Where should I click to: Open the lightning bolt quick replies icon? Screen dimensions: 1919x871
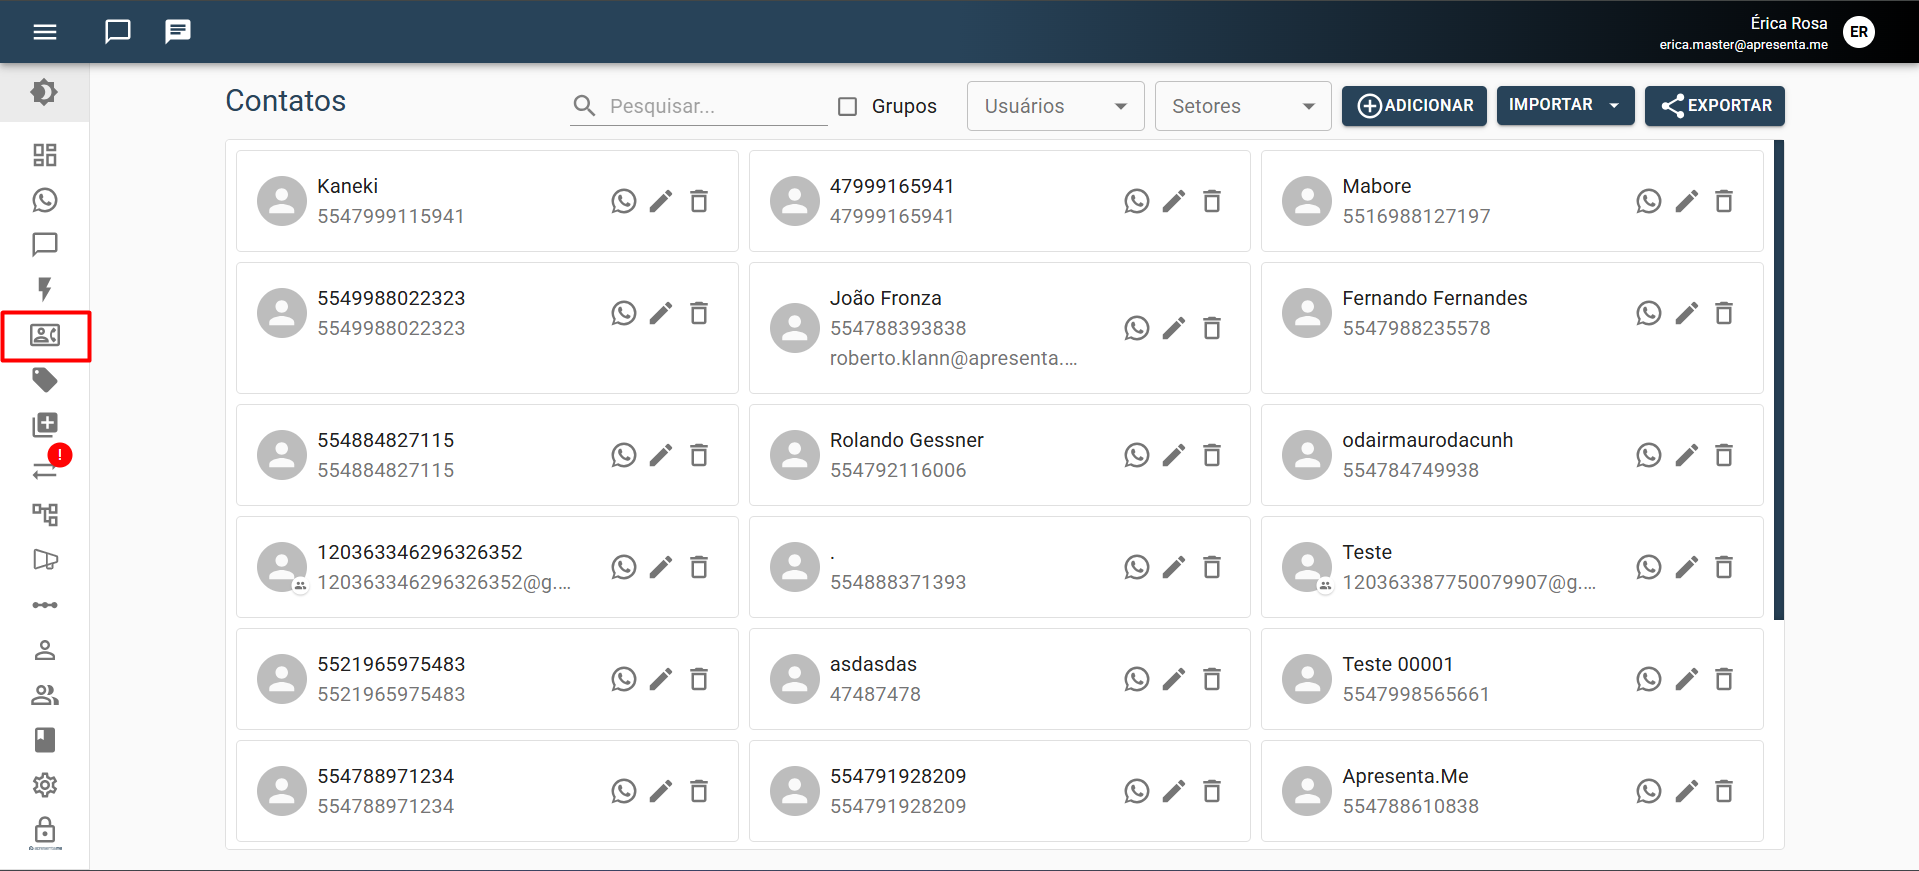coord(45,290)
